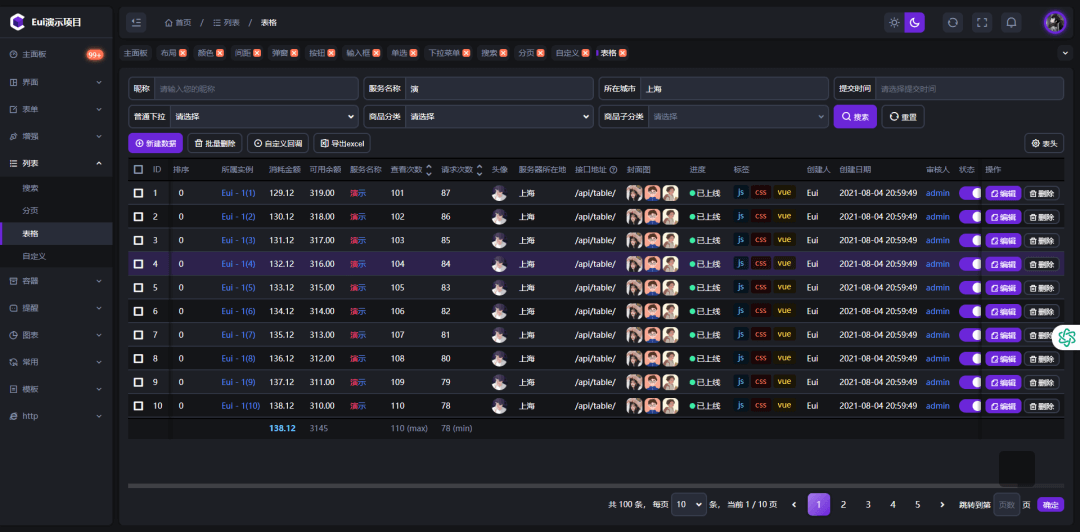
Task: Check the checkbox for row ID 7
Action: (138, 335)
